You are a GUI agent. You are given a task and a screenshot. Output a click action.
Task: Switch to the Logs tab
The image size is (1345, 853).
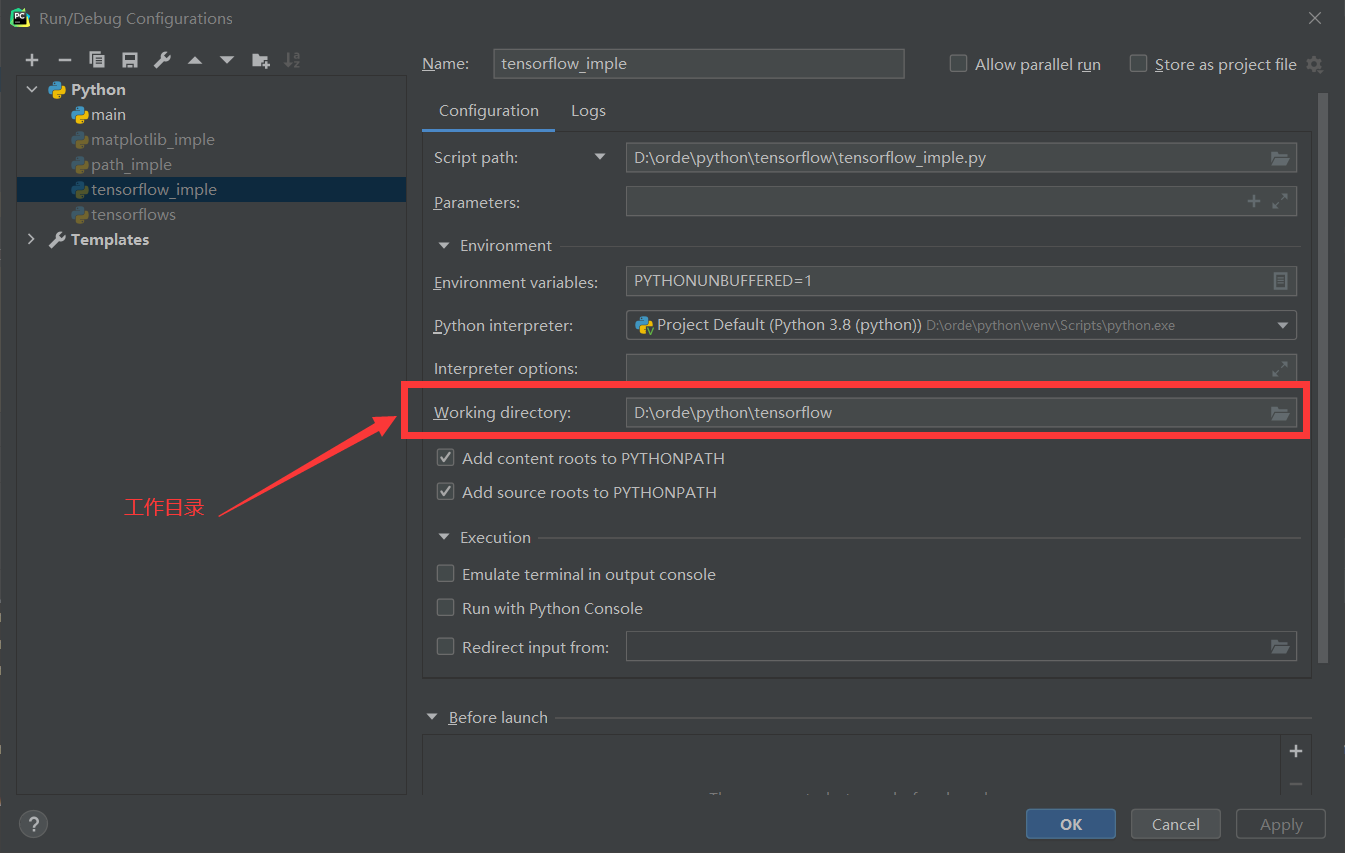tap(588, 111)
